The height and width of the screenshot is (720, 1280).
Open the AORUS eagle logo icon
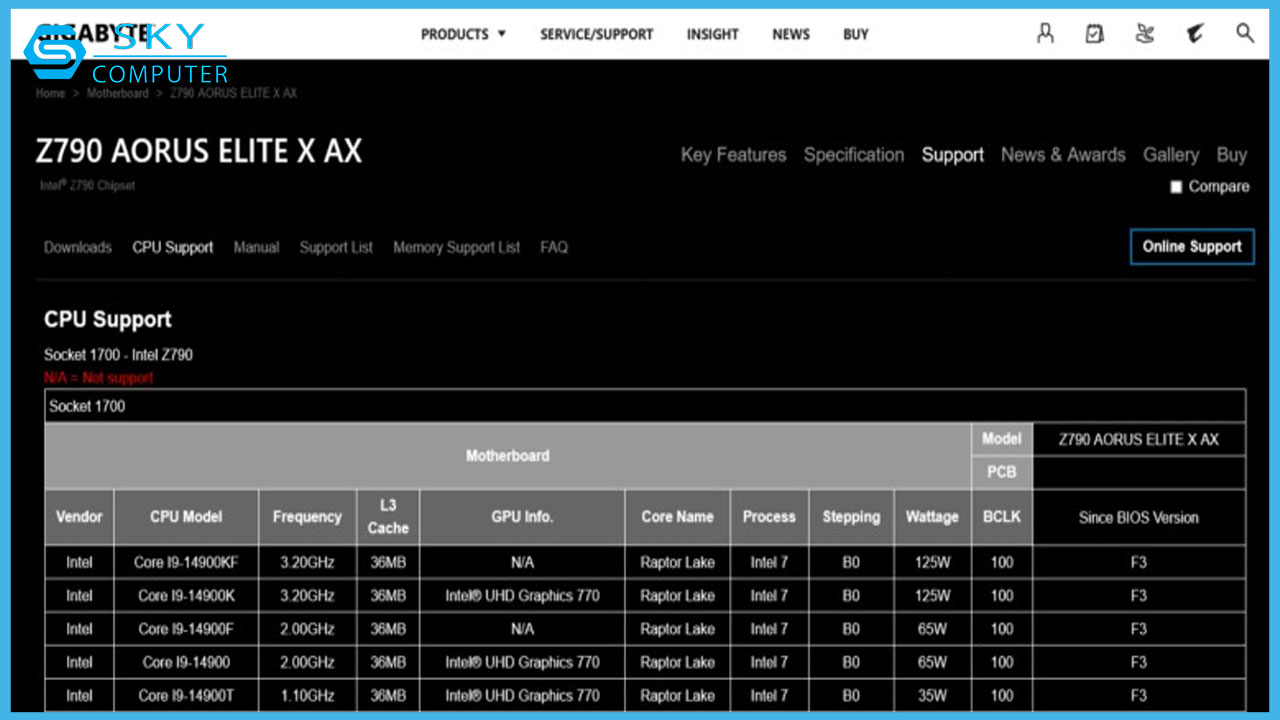click(x=1194, y=34)
